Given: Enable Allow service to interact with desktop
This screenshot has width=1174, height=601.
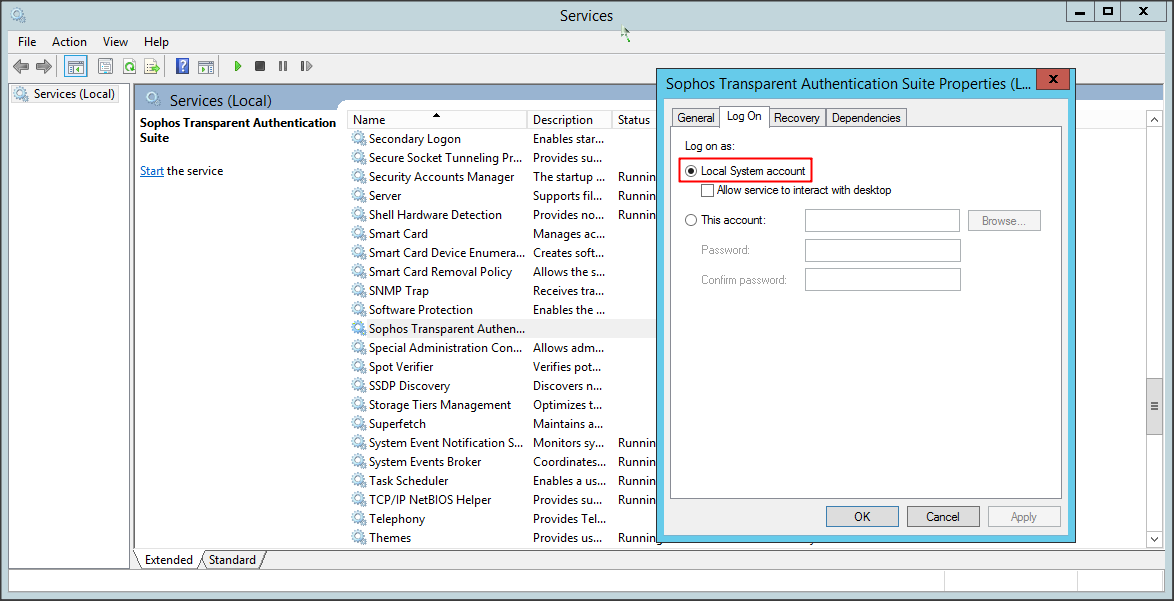Looking at the screenshot, I should (x=707, y=190).
